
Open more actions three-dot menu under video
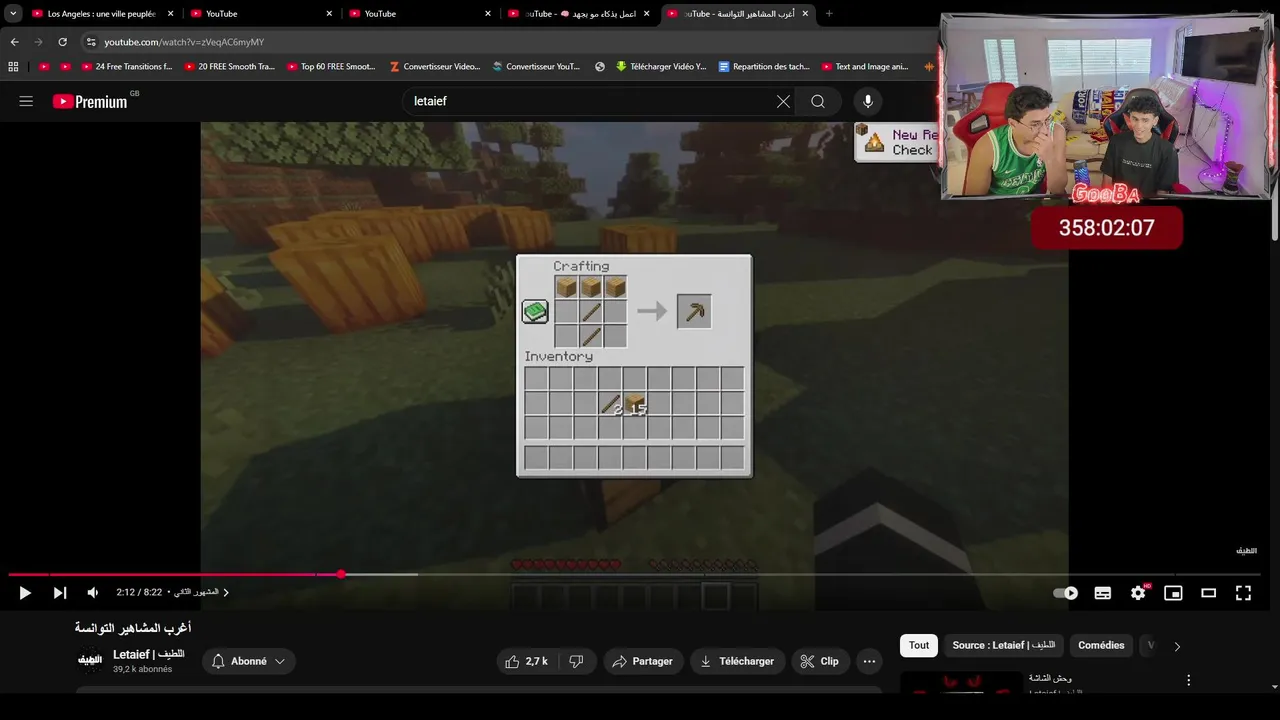coord(869,661)
